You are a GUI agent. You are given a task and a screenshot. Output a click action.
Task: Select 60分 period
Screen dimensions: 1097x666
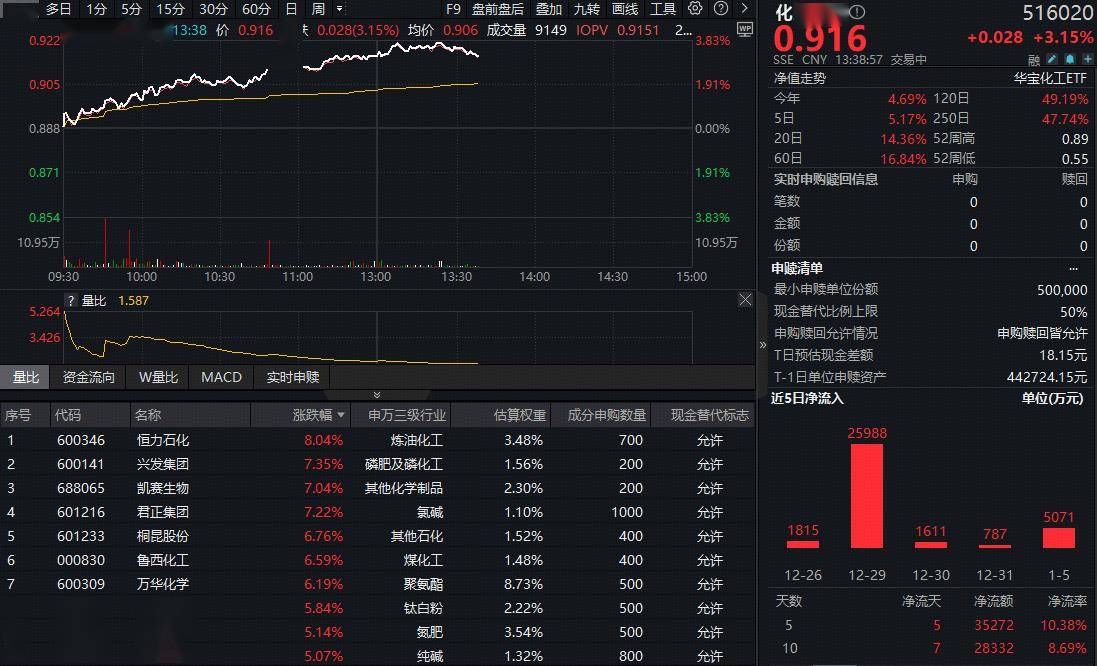pyautogui.click(x=256, y=9)
